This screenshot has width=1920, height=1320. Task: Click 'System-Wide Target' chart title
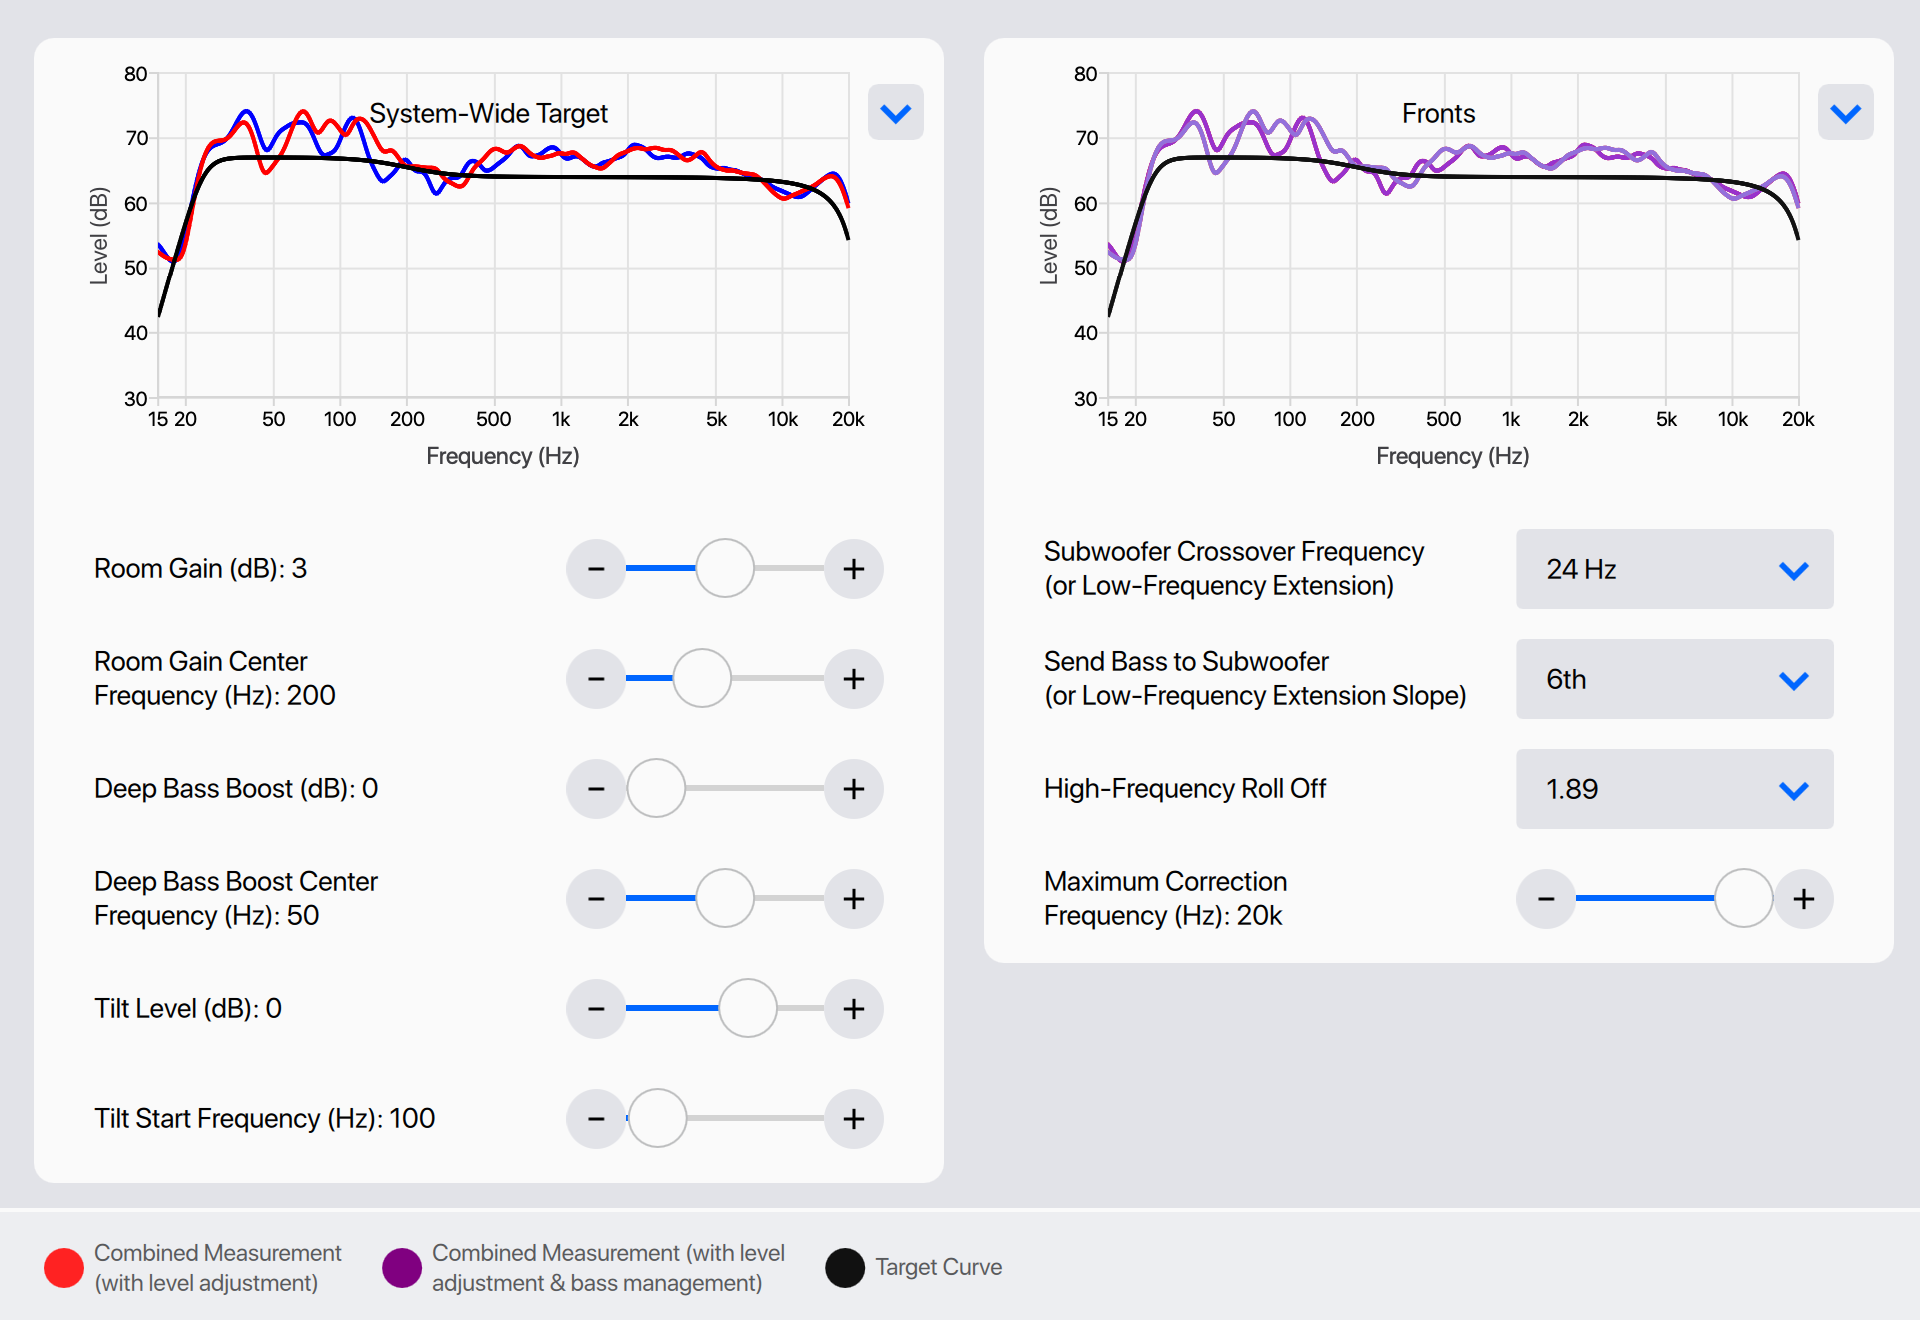pos(489,113)
